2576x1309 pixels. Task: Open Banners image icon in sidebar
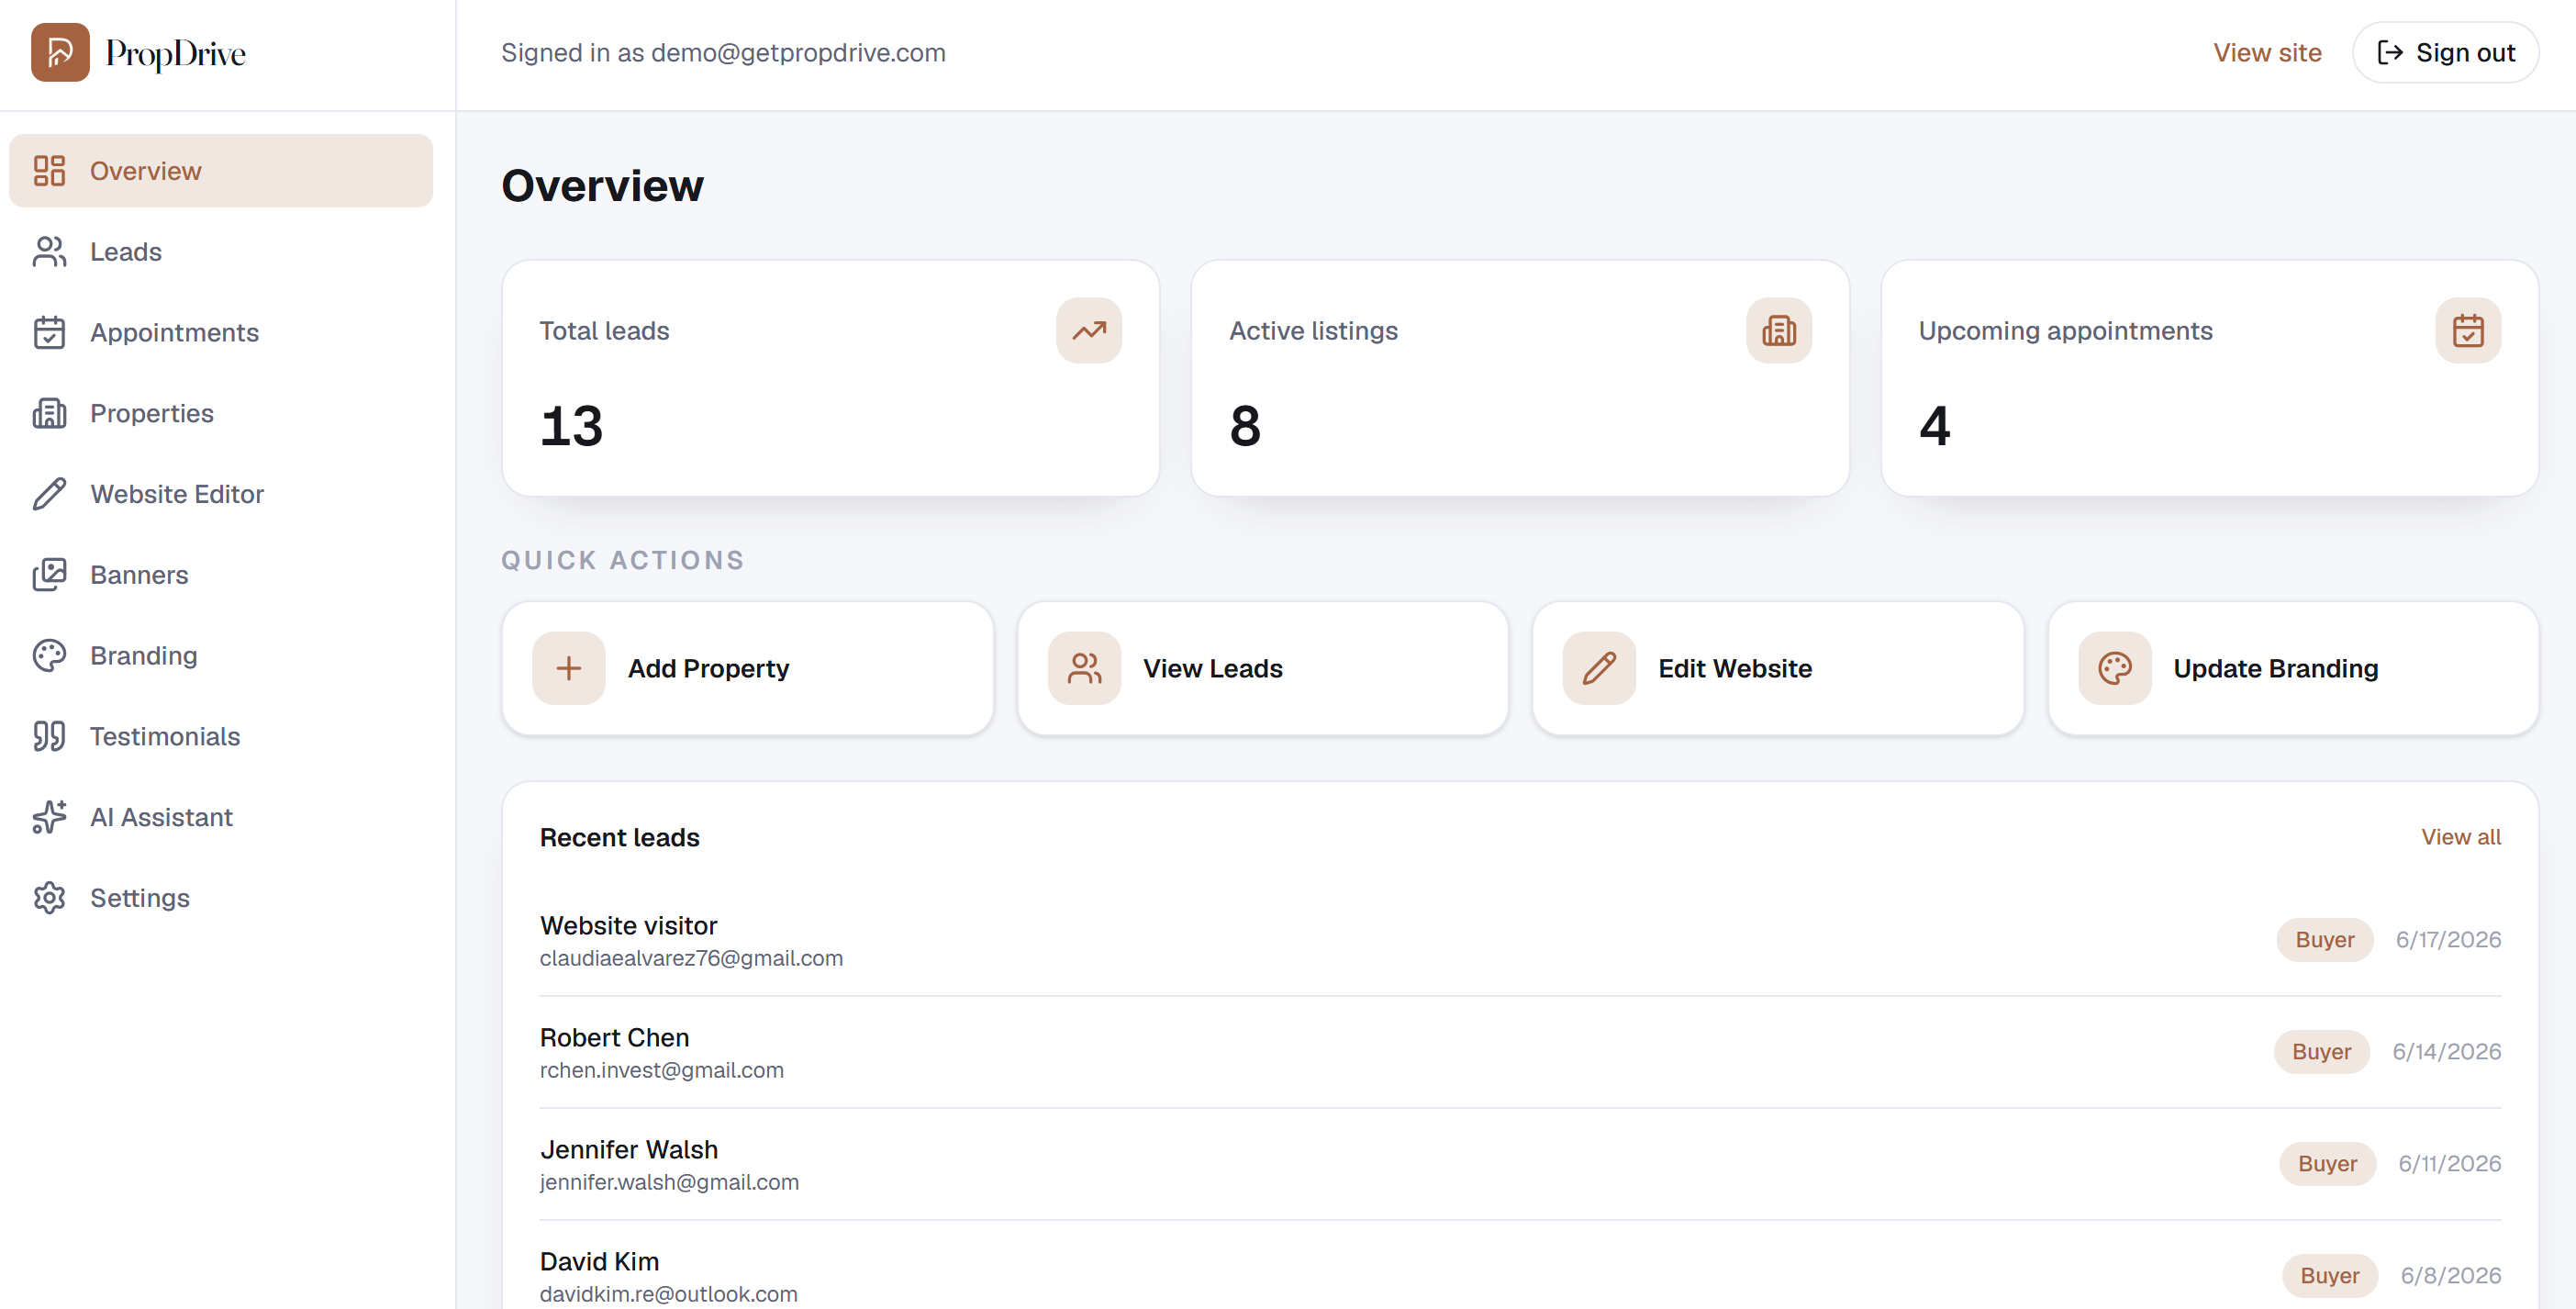pyautogui.click(x=49, y=575)
